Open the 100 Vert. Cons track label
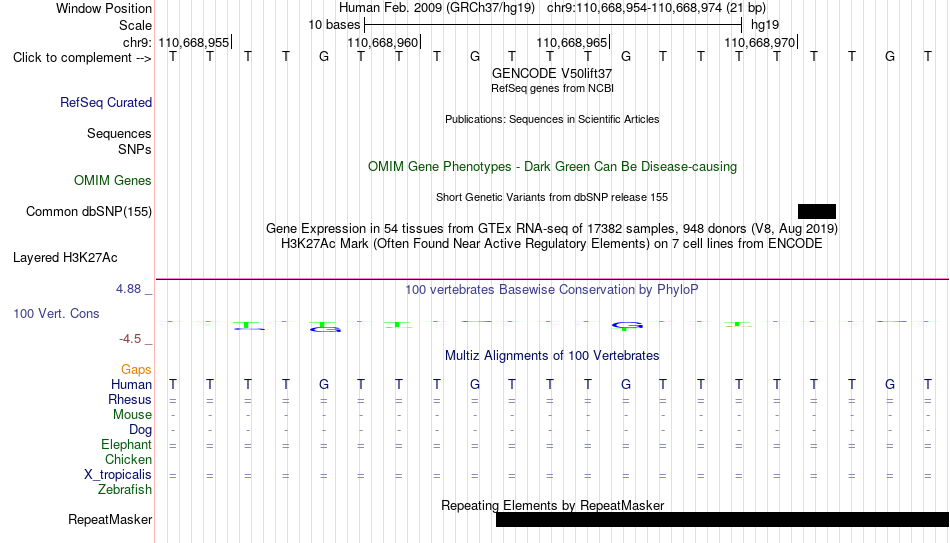The height and width of the screenshot is (543, 950). pyautogui.click(x=56, y=313)
